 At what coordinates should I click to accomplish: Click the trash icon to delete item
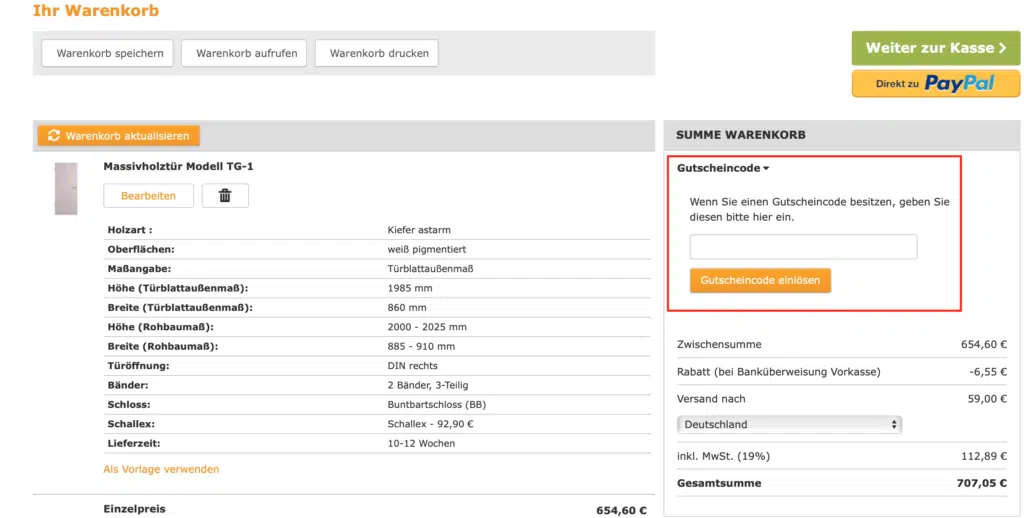click(225, 195)
